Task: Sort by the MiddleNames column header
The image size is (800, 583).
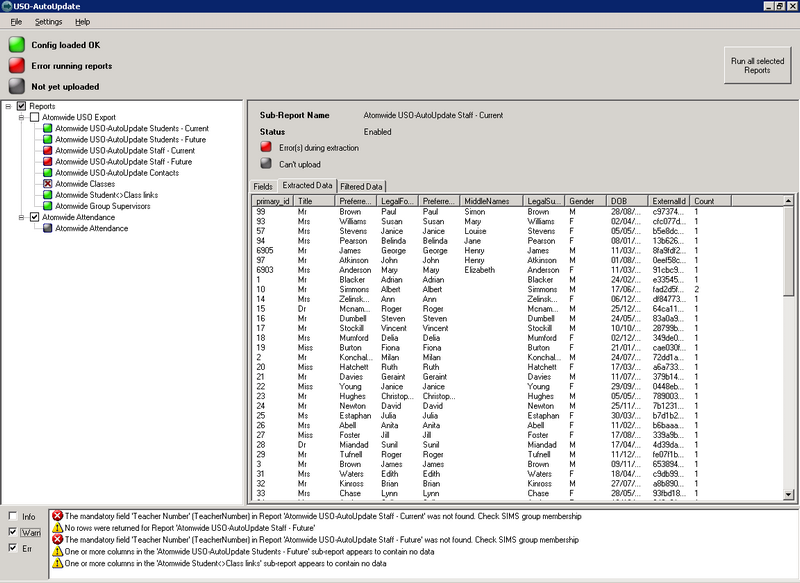Action: [492, 201]
